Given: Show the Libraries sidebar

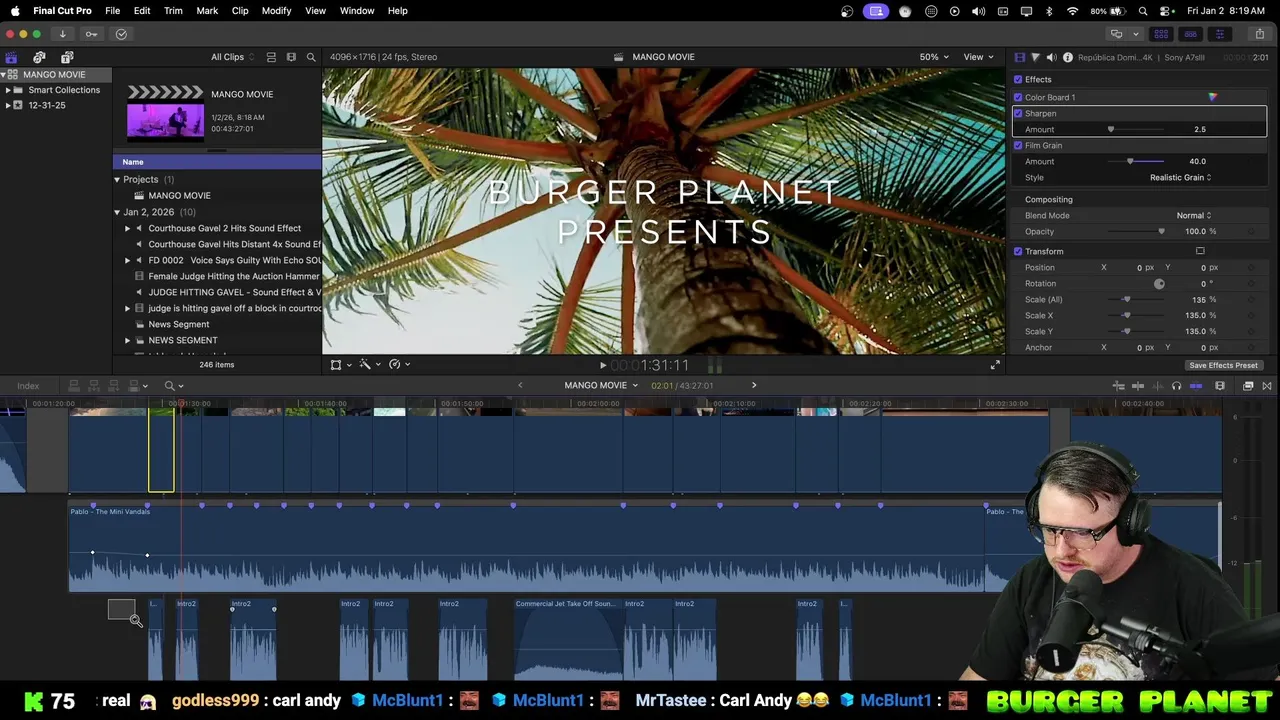Looking at the screenshot, I should click(11, 57).
